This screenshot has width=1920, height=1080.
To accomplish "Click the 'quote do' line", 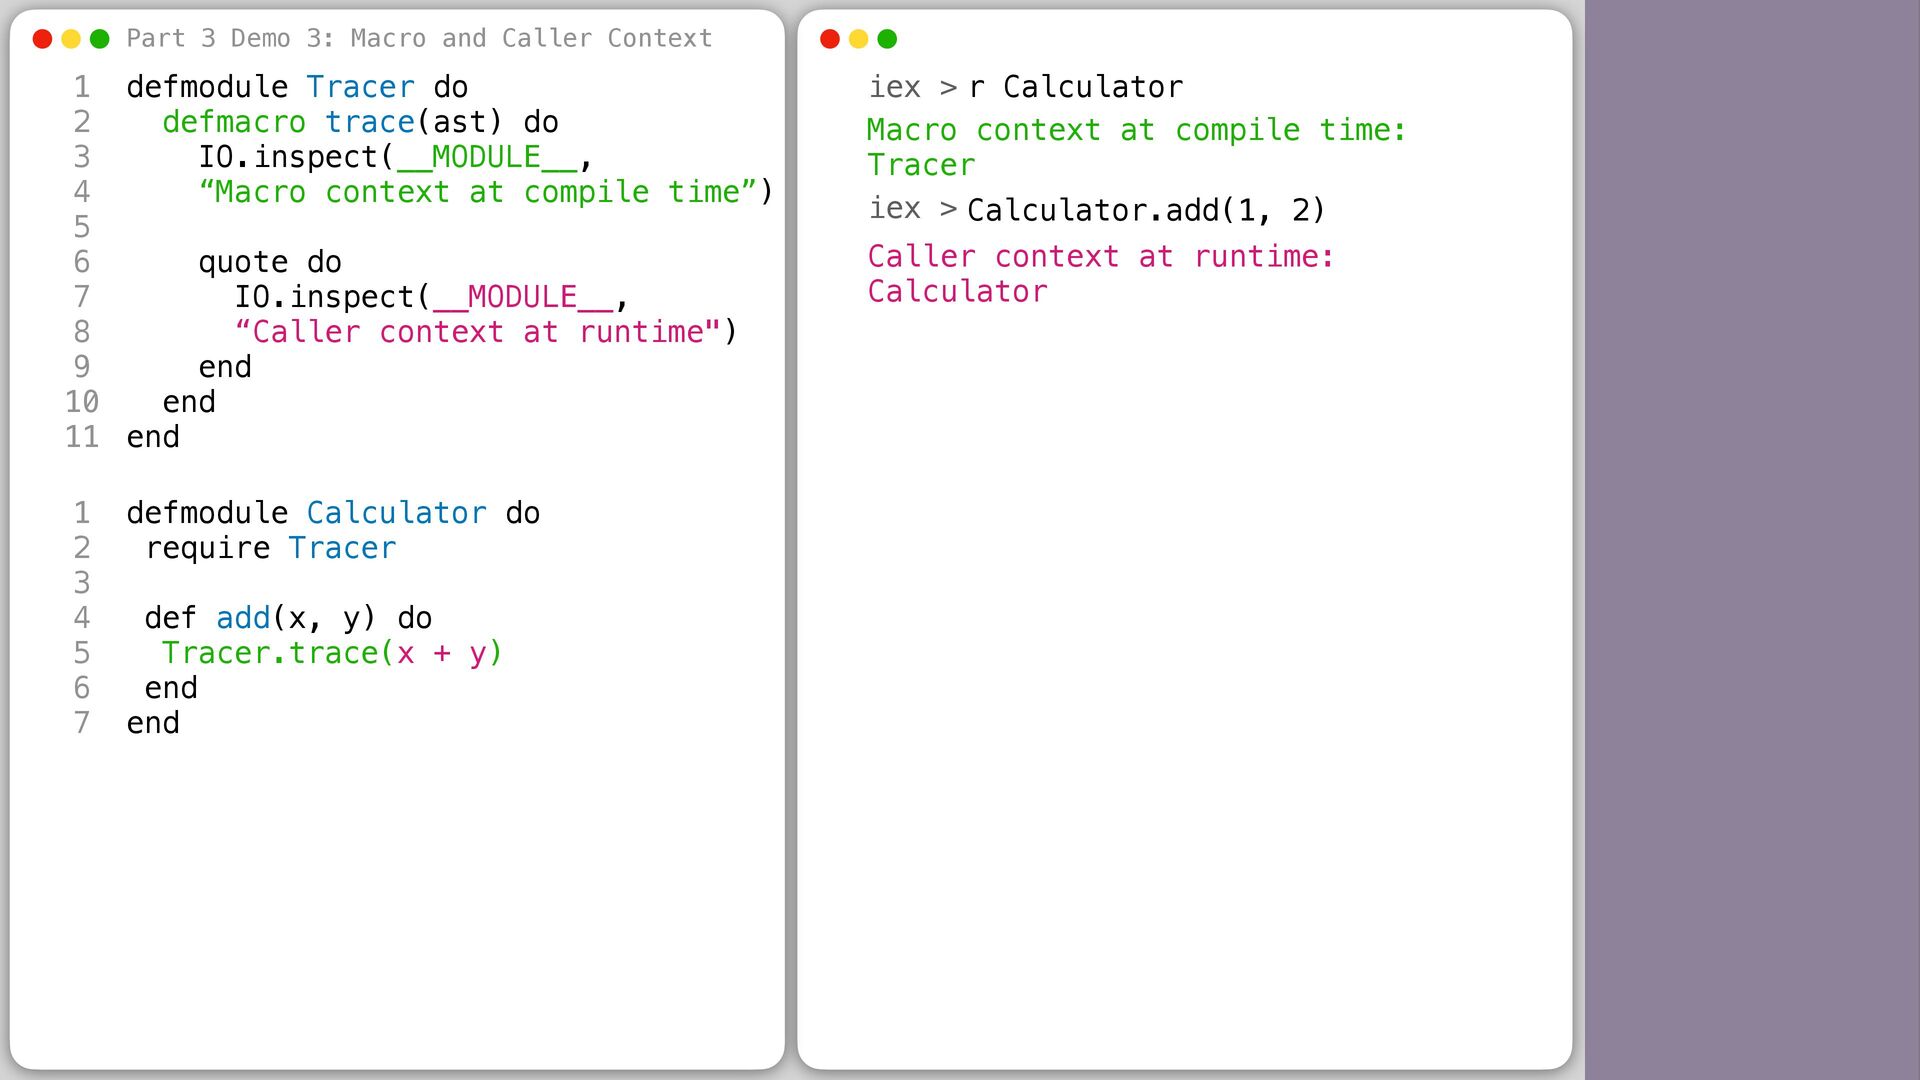I will pyautogui.click(x=270, y=262).
